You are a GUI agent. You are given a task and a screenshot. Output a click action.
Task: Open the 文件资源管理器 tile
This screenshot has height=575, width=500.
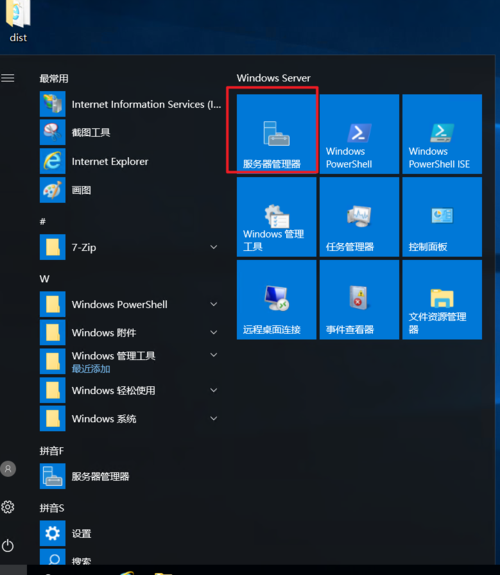[442, 300]
